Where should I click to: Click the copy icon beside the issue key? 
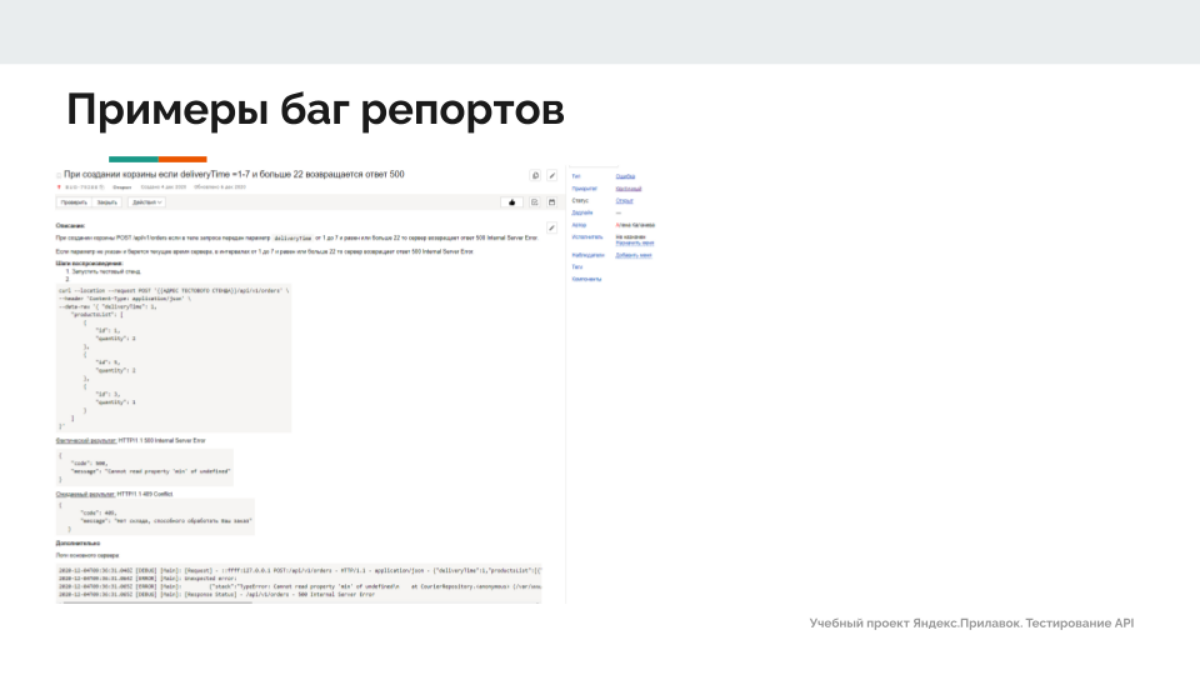pos(102,187)
